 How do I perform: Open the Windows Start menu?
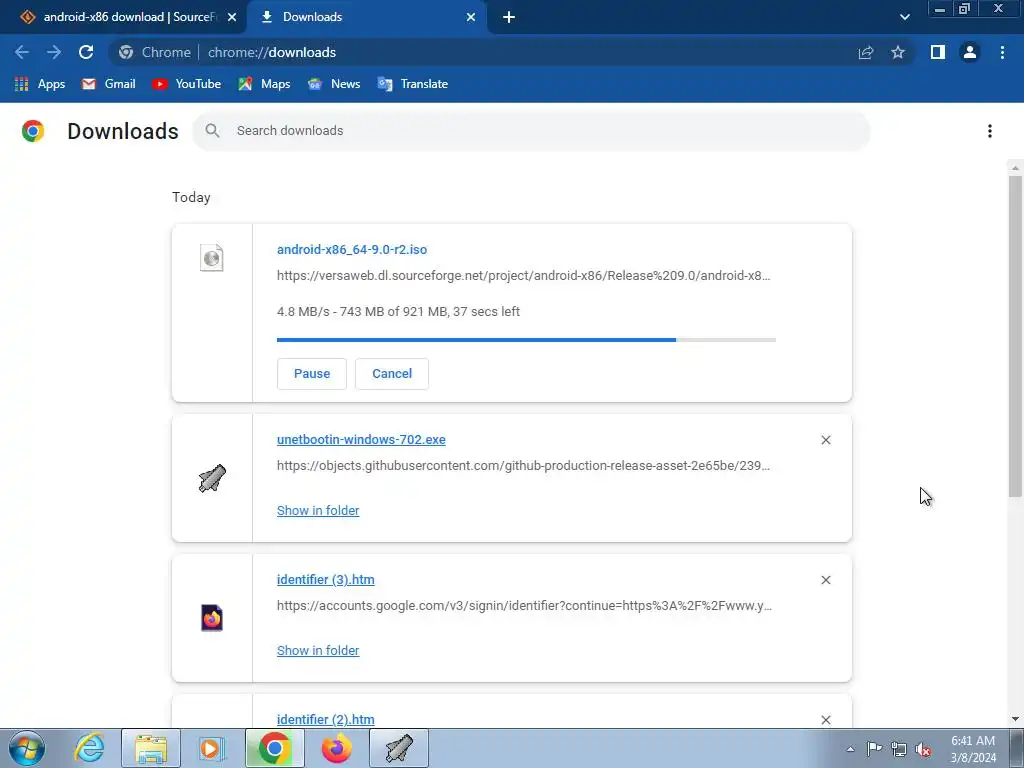27,748
